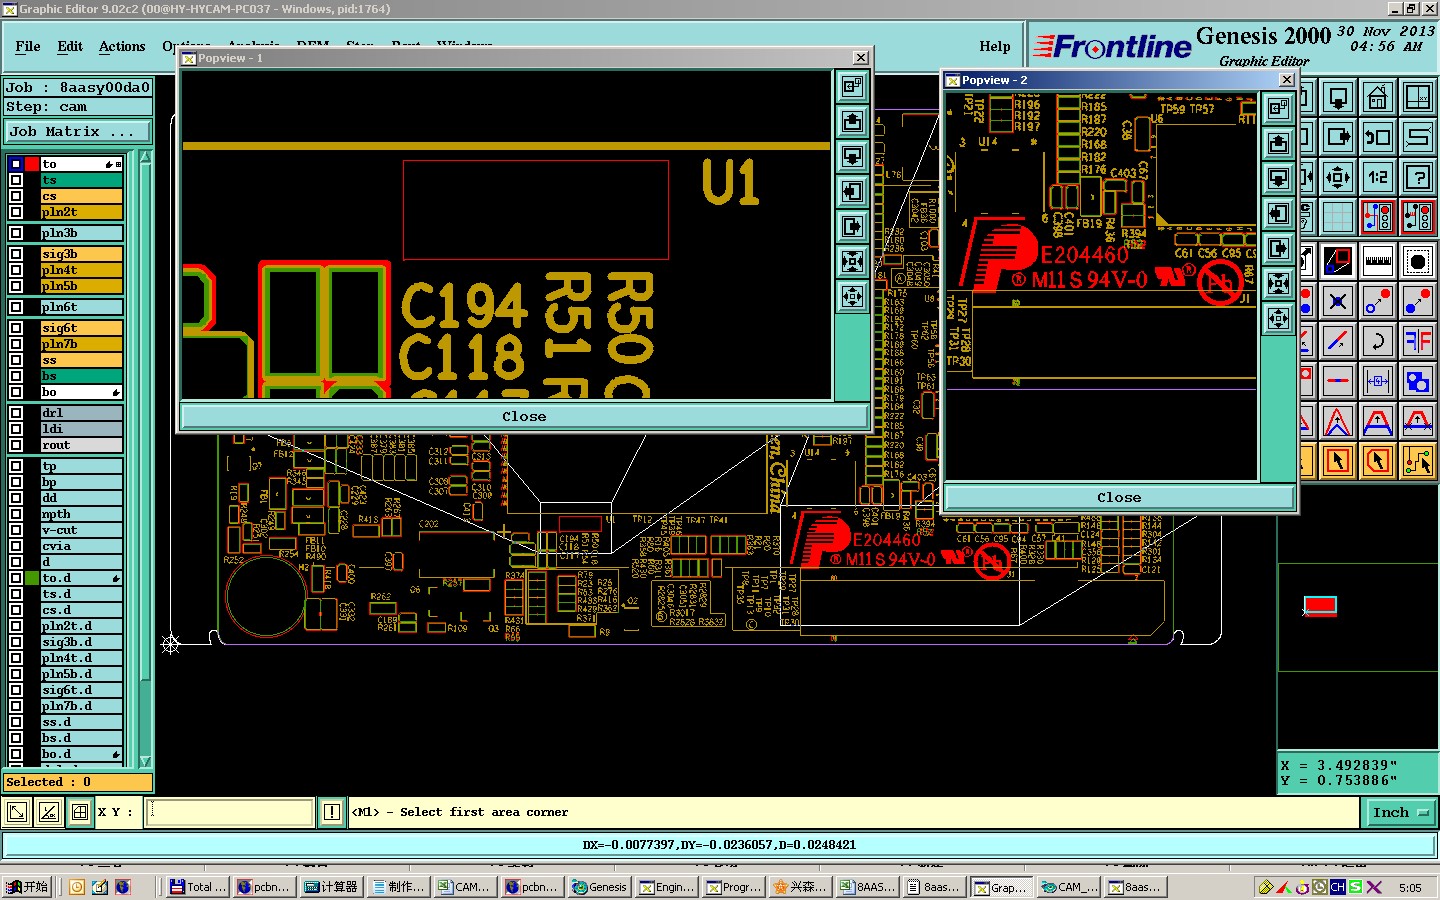Open the Help menu
1440x900 pixels.
995,46
